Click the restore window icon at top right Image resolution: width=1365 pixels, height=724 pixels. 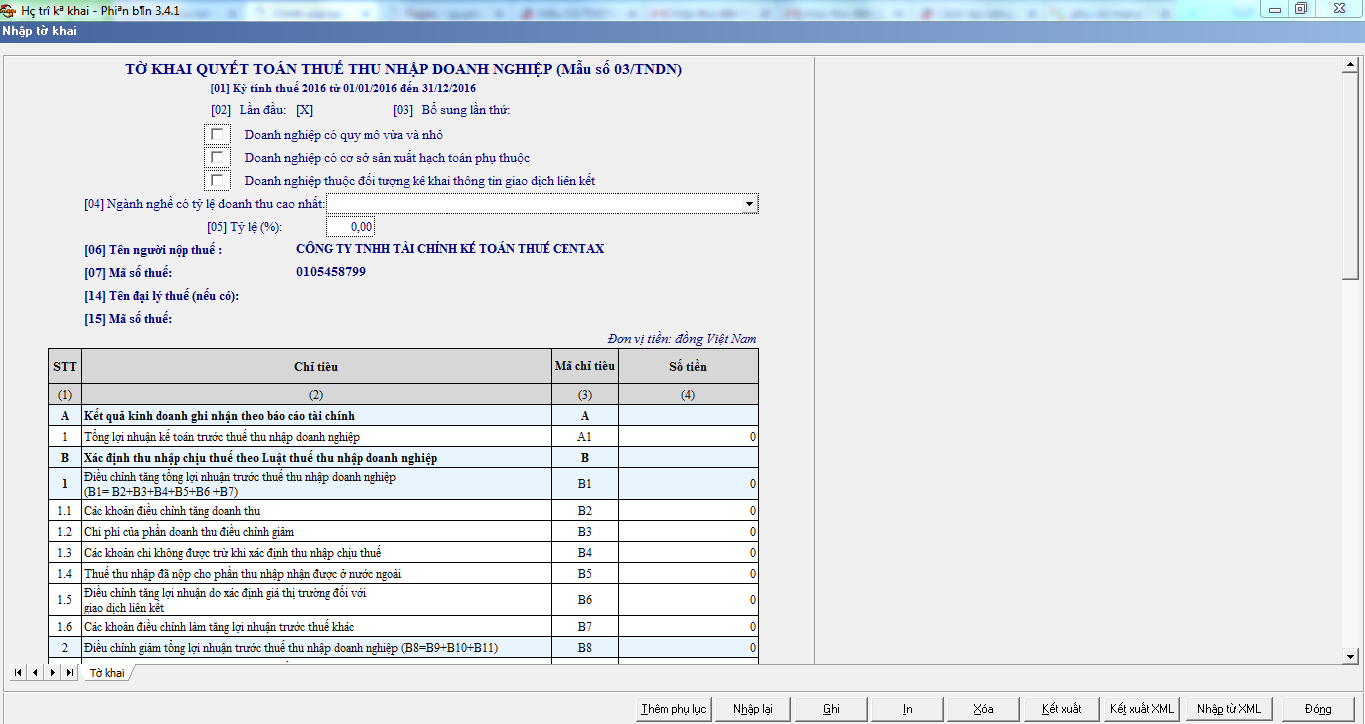tap(1300, 9)
